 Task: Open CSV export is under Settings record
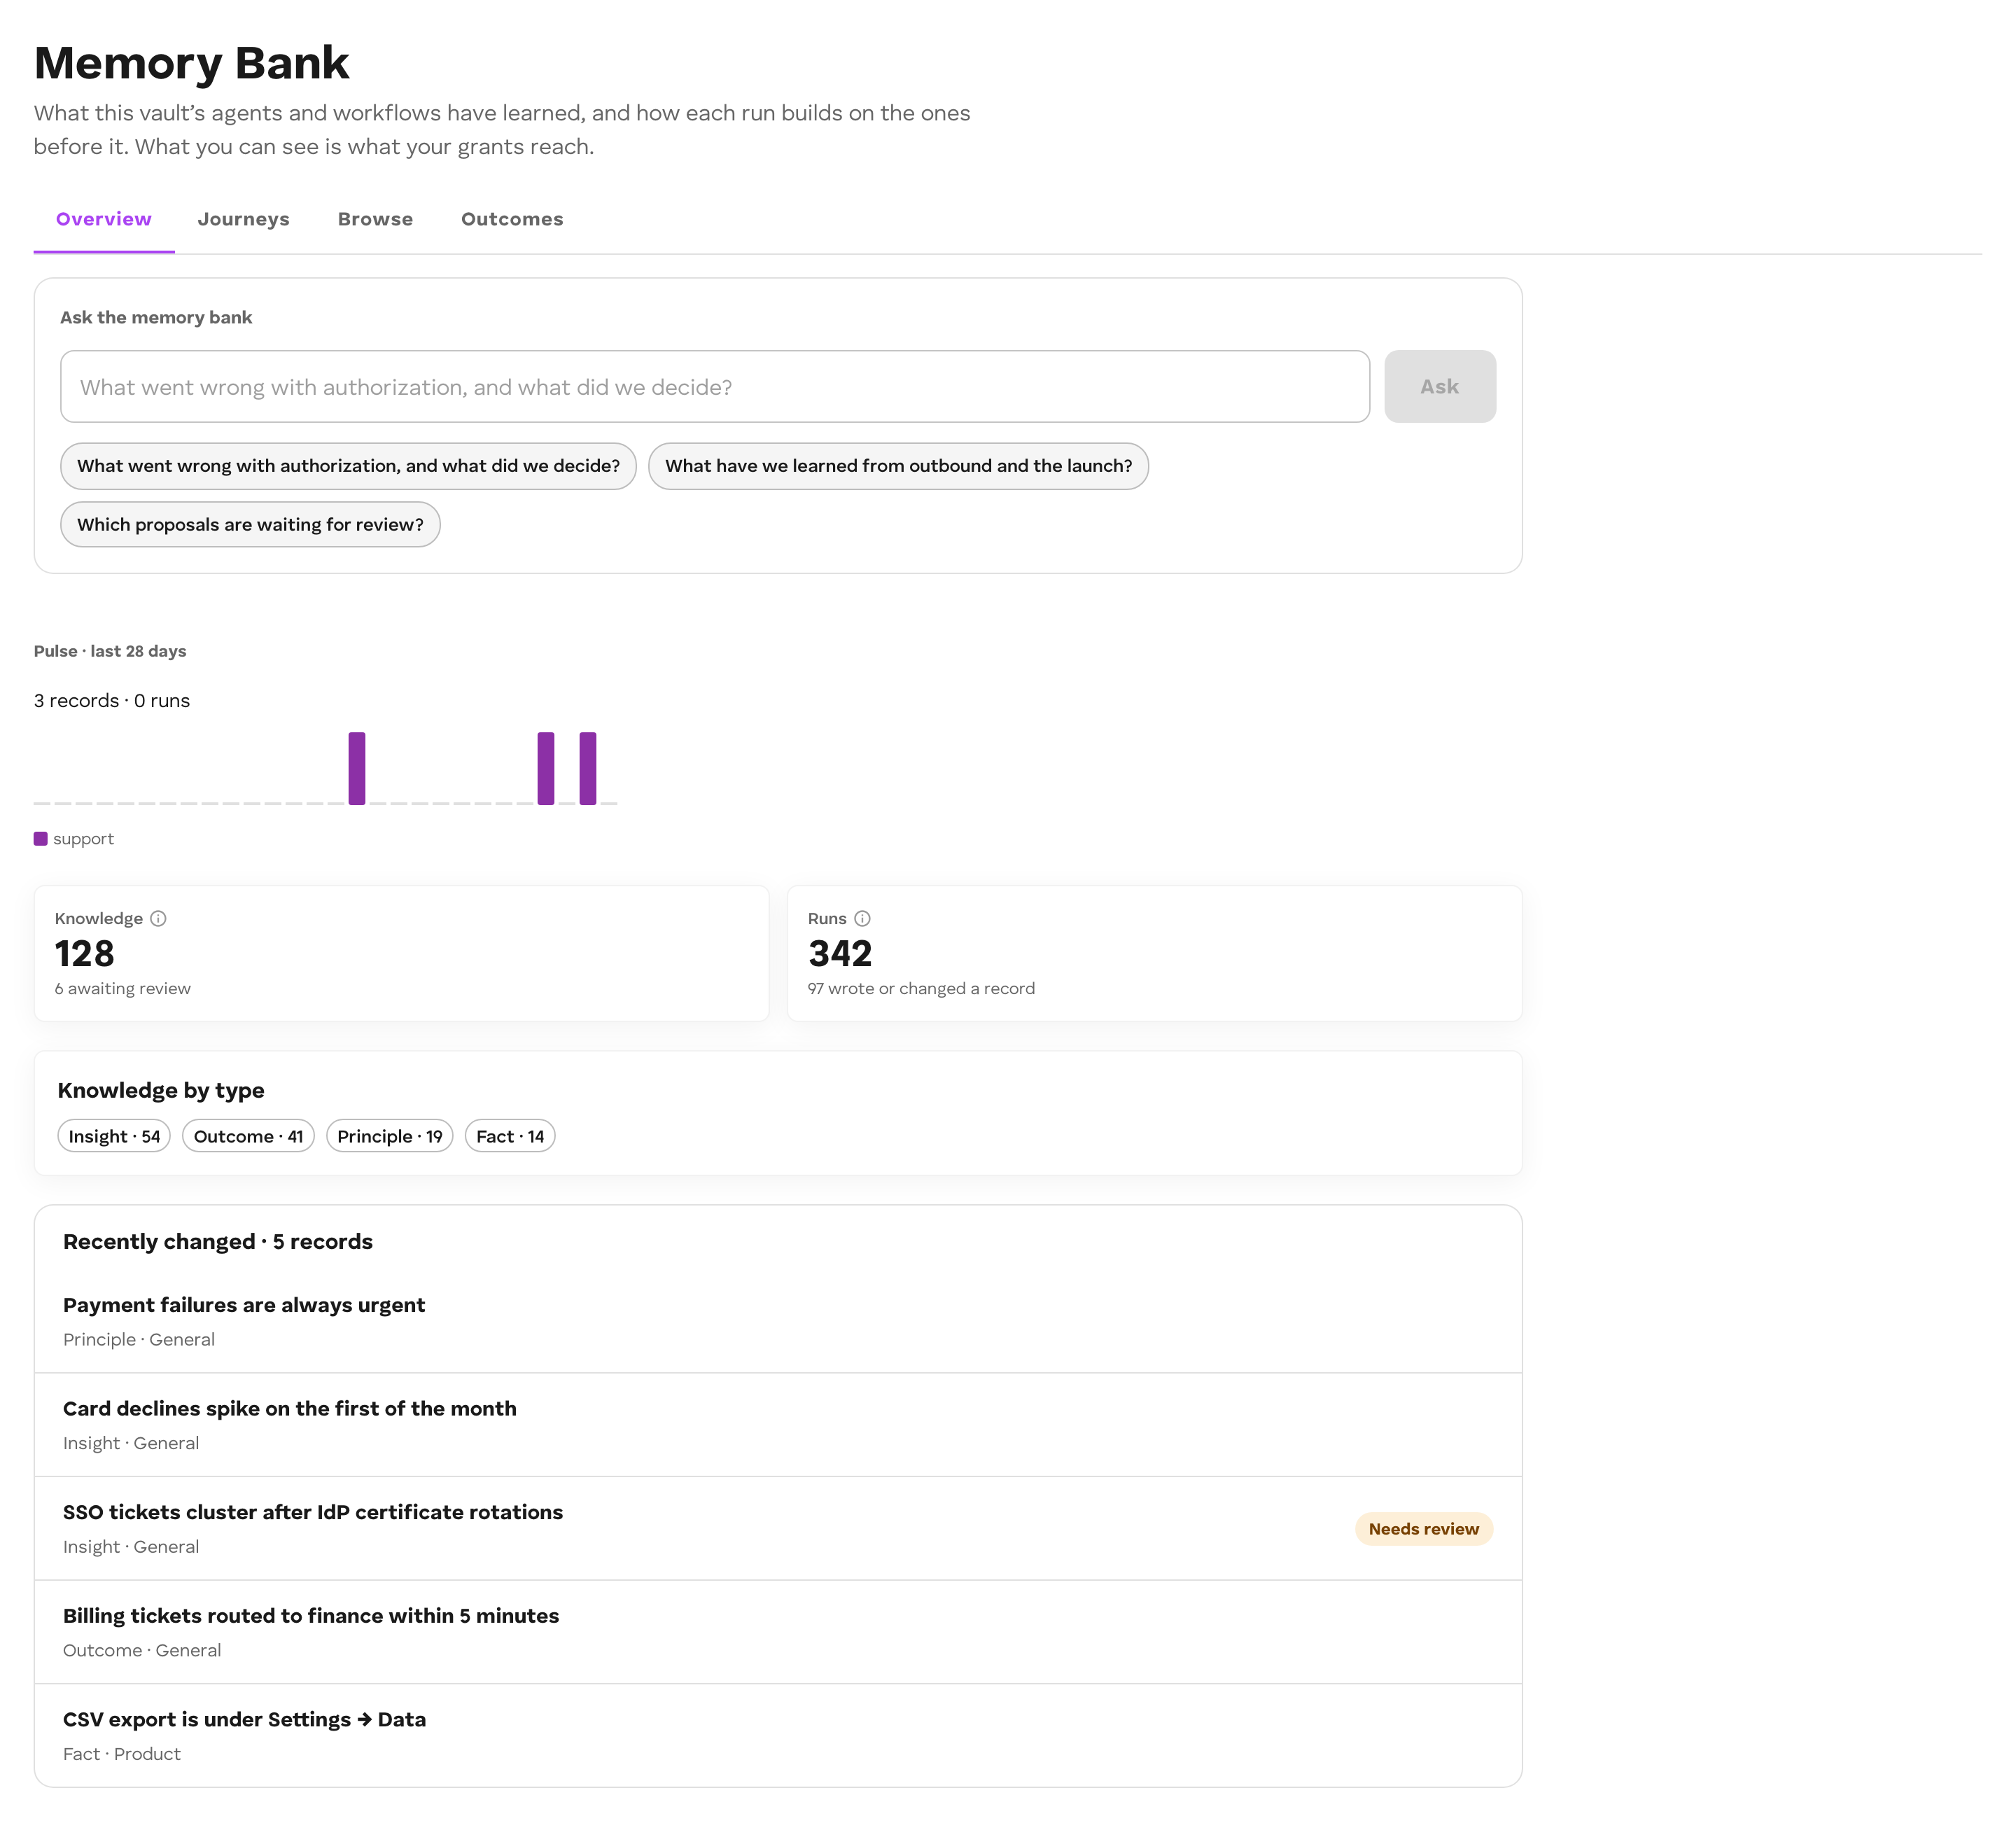point(778,1736)
